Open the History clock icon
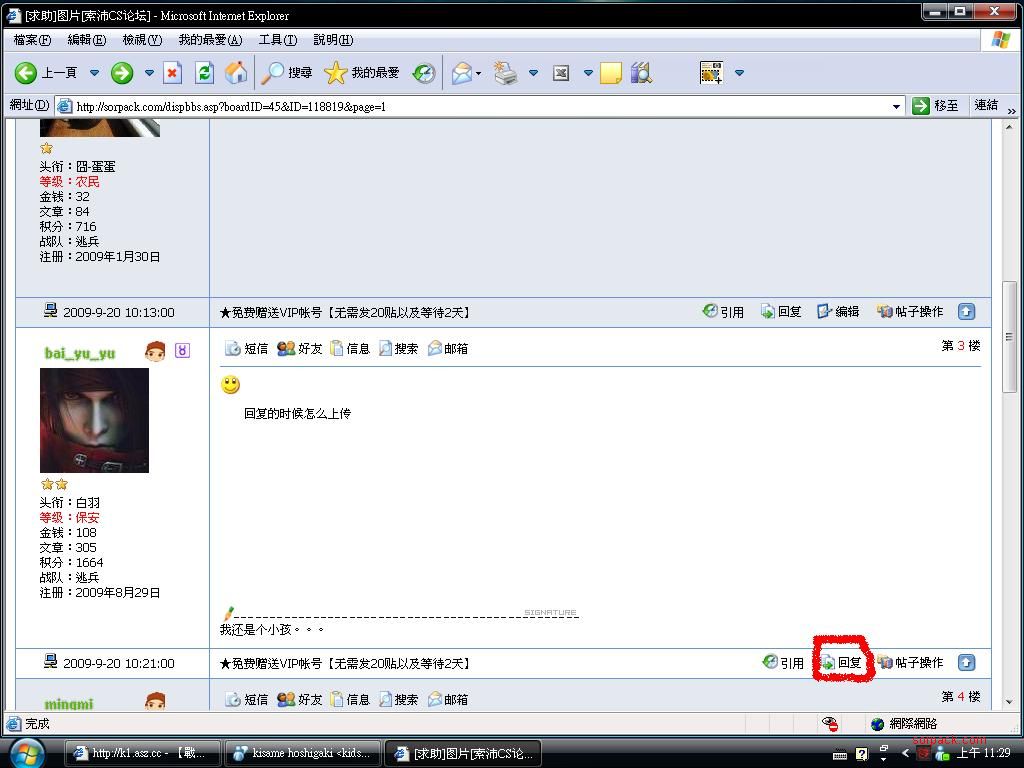 point(424,72)
